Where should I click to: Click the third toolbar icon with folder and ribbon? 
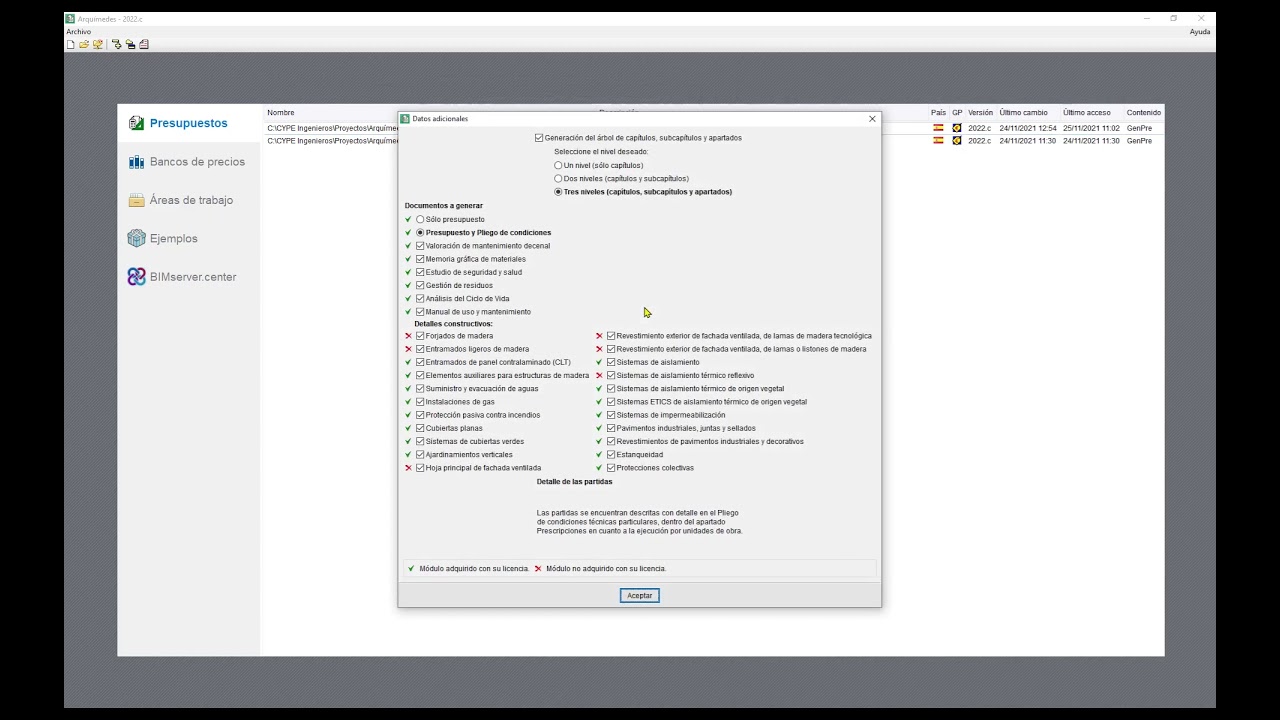[98, 44]
